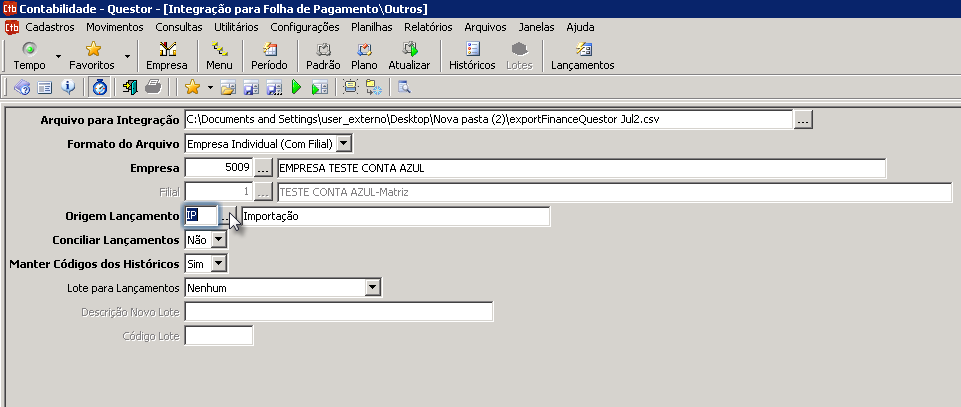The height and width of the screenshot is (407, 961).
Task: Click the printer icon
Action: [153, 88]
